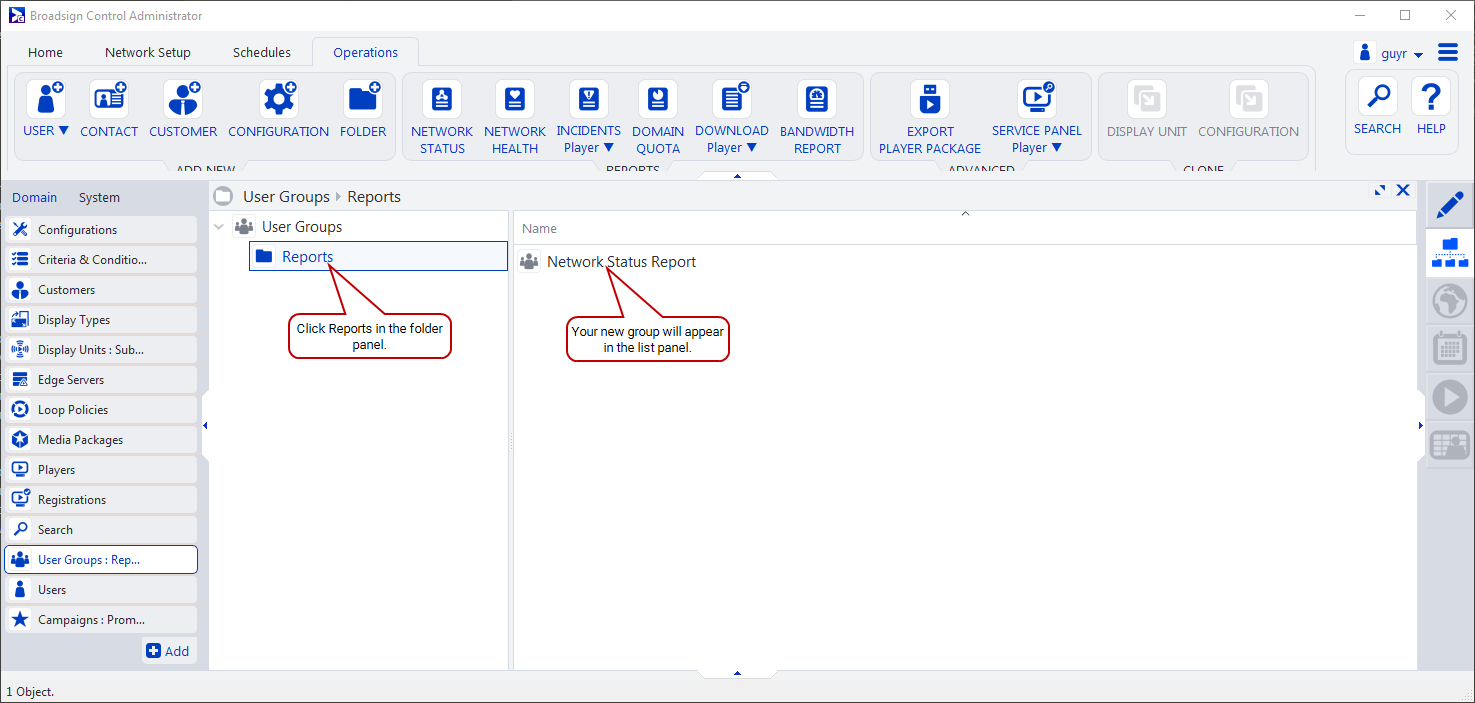This screenshot has height=703, width=1475.
Task: Close the User Groups panel with X
Action: click(1403, 190)
